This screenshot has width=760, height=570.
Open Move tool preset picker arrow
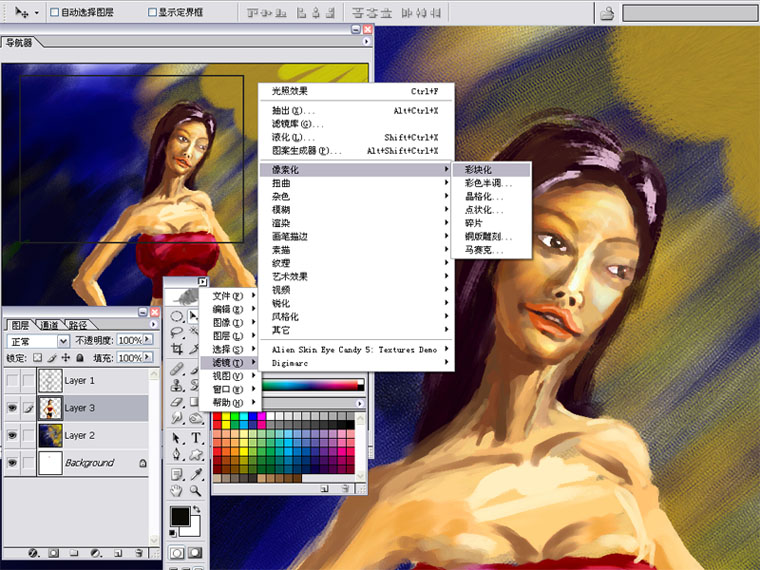[x=37, y=13]
